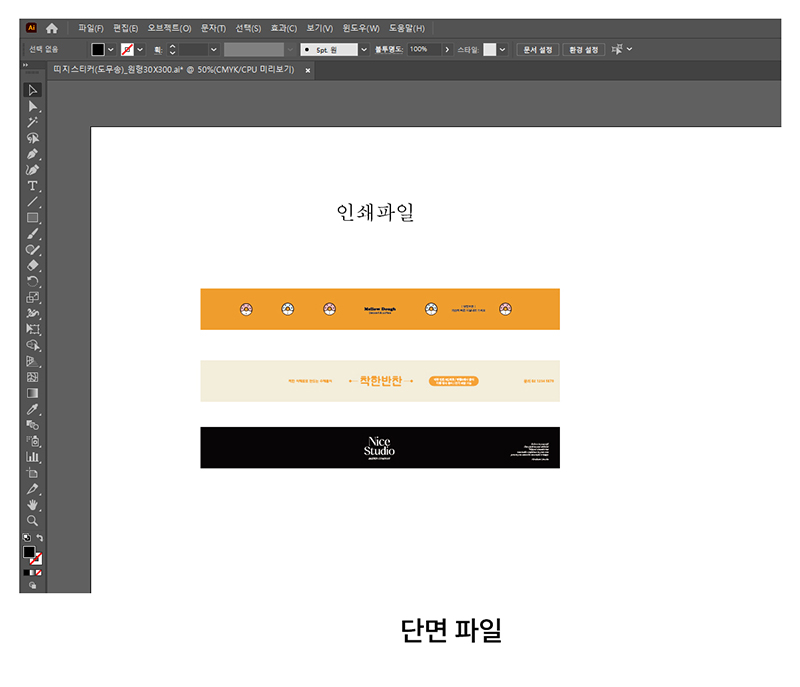Select the Direct Selection tool
The height and width of the screenshot is (687, 800).
pyautogui.click(x=32, y=106)
